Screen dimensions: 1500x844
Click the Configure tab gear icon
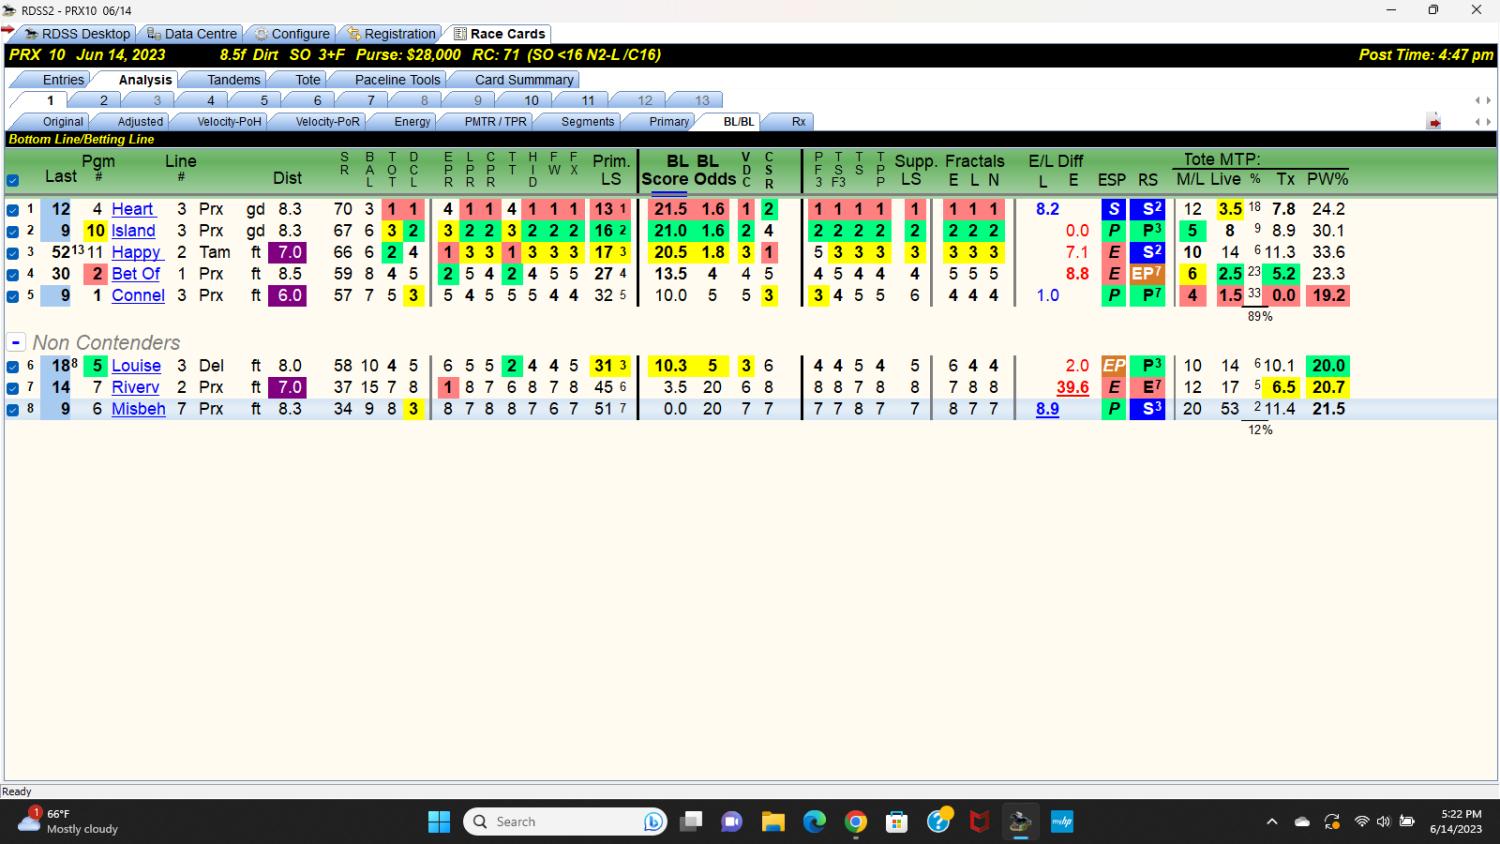pos(261,33)
